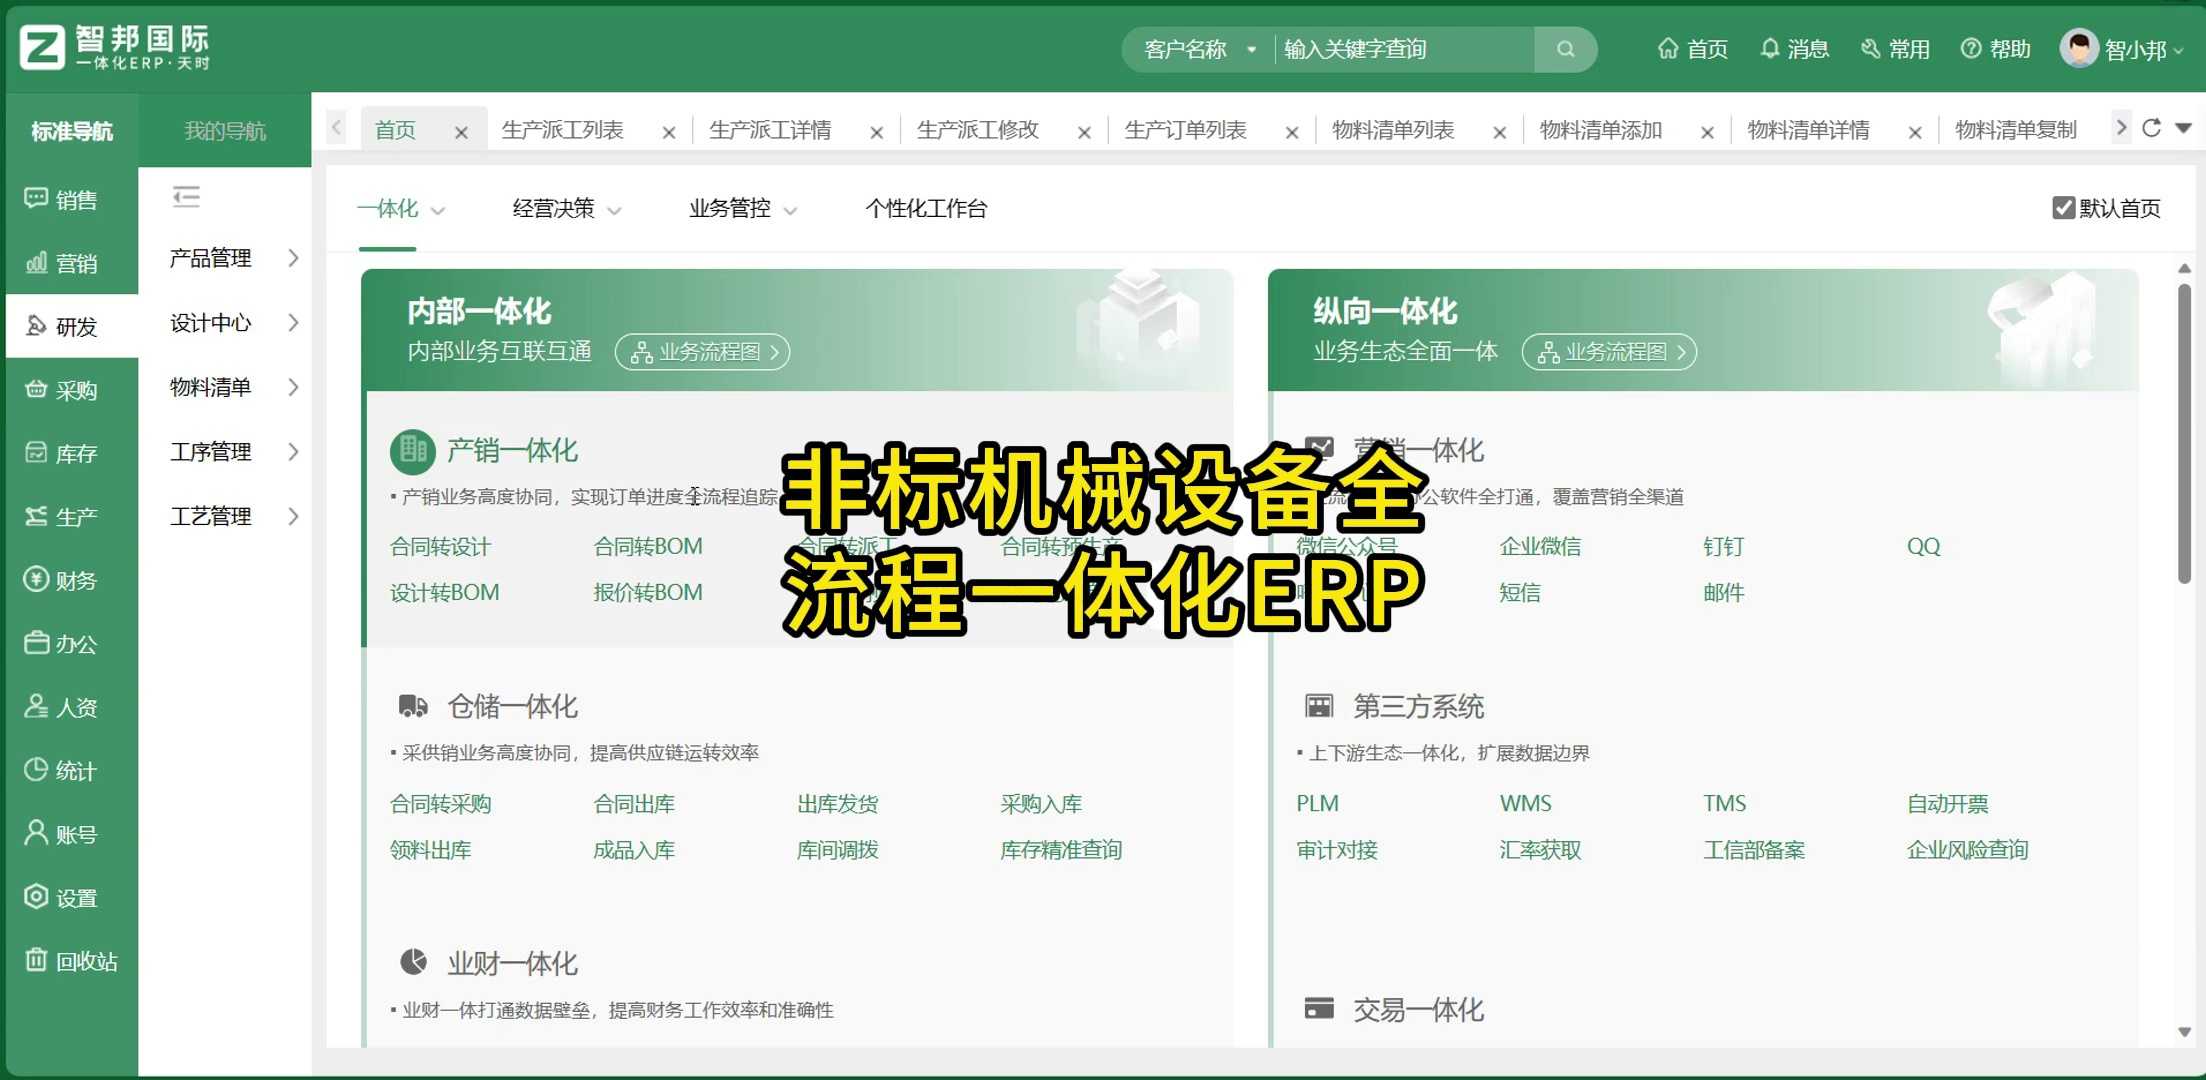Switch to the 我的导航 tab
The width and height of the screenshot is (2206, 1080).
[x=225, y=131]
